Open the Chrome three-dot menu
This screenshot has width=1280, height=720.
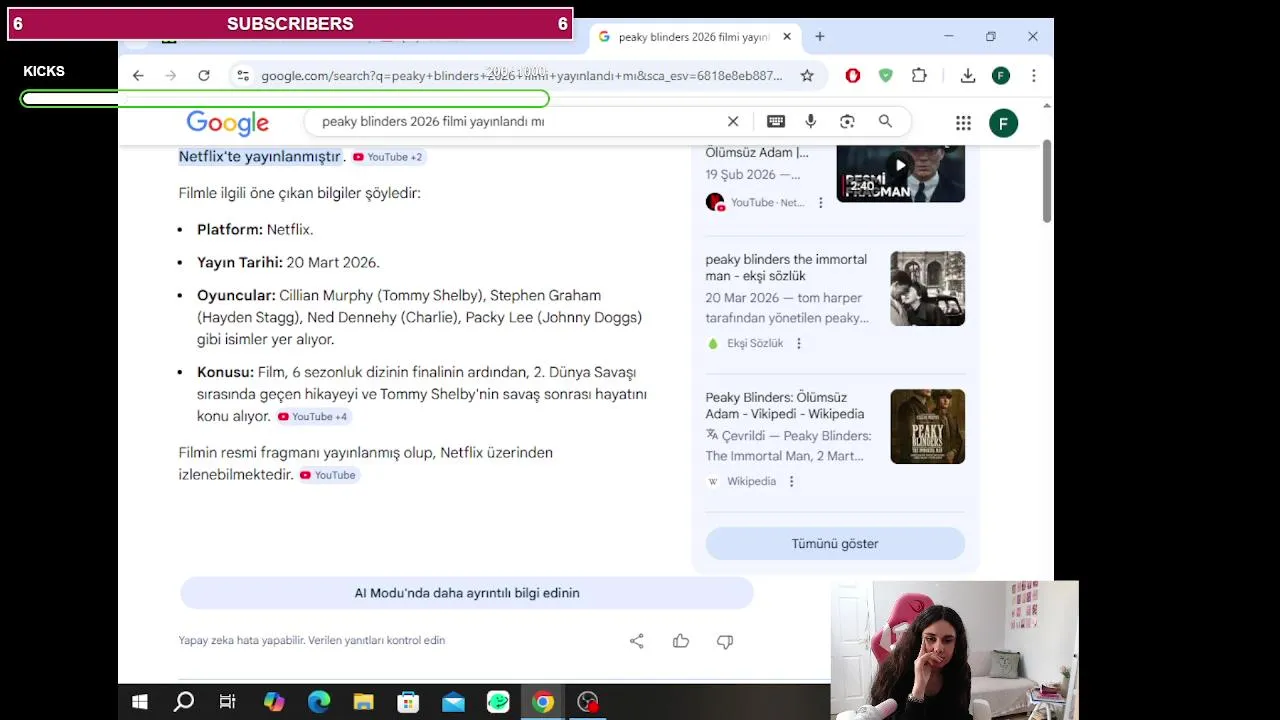click(1034, 76)
